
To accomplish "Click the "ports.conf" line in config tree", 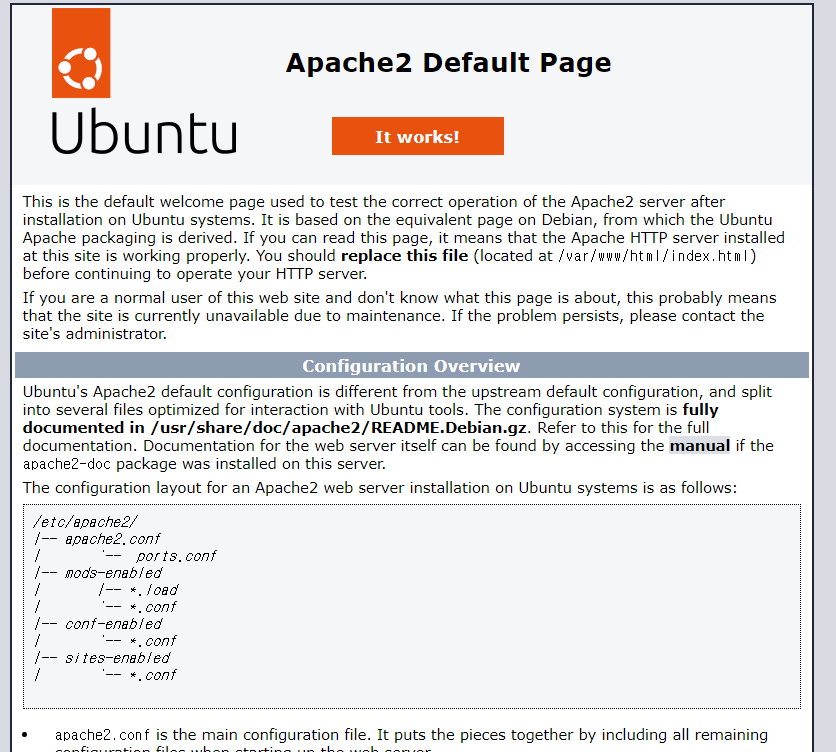I will [176, 556].
